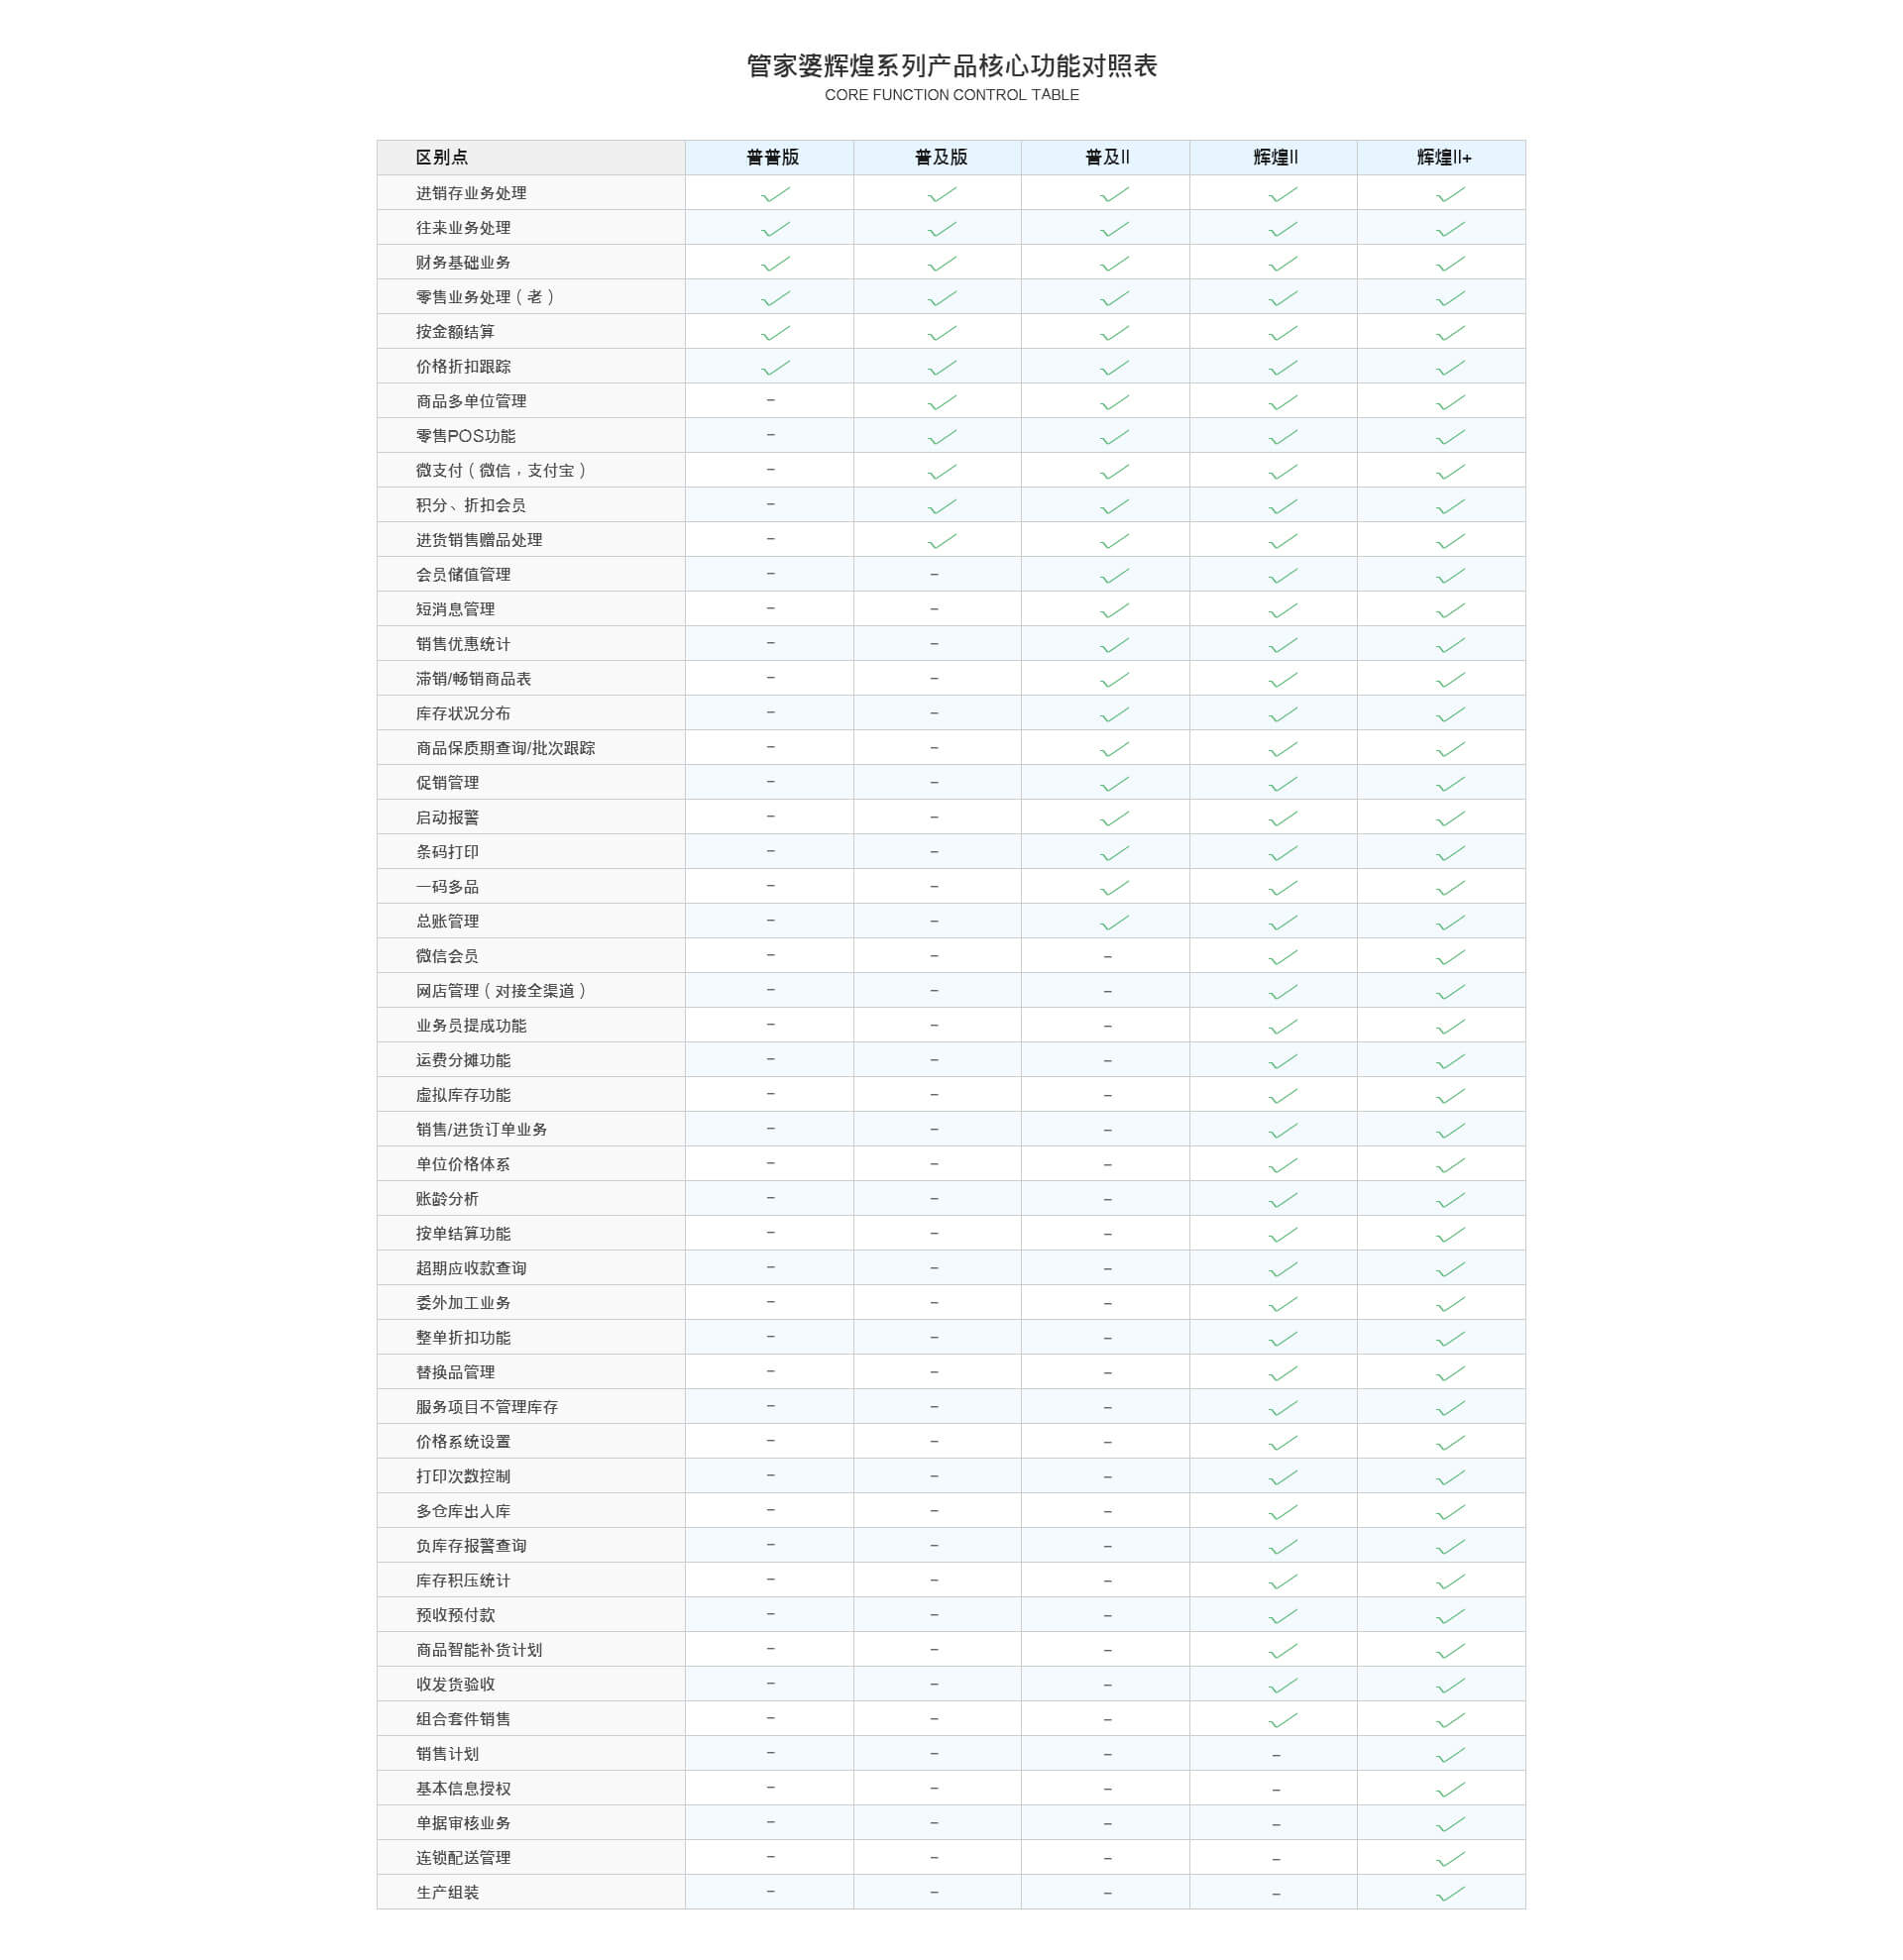
Task: Click the 普及II checkmark for 会员储值管理
Action: (1114, 576)
